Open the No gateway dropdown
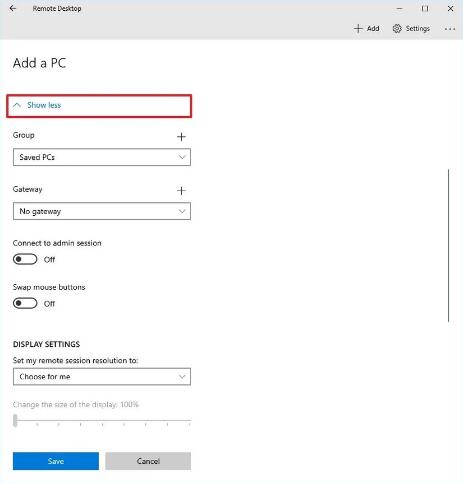The width and height of the screenshot is (463, 483). point(102,211)
